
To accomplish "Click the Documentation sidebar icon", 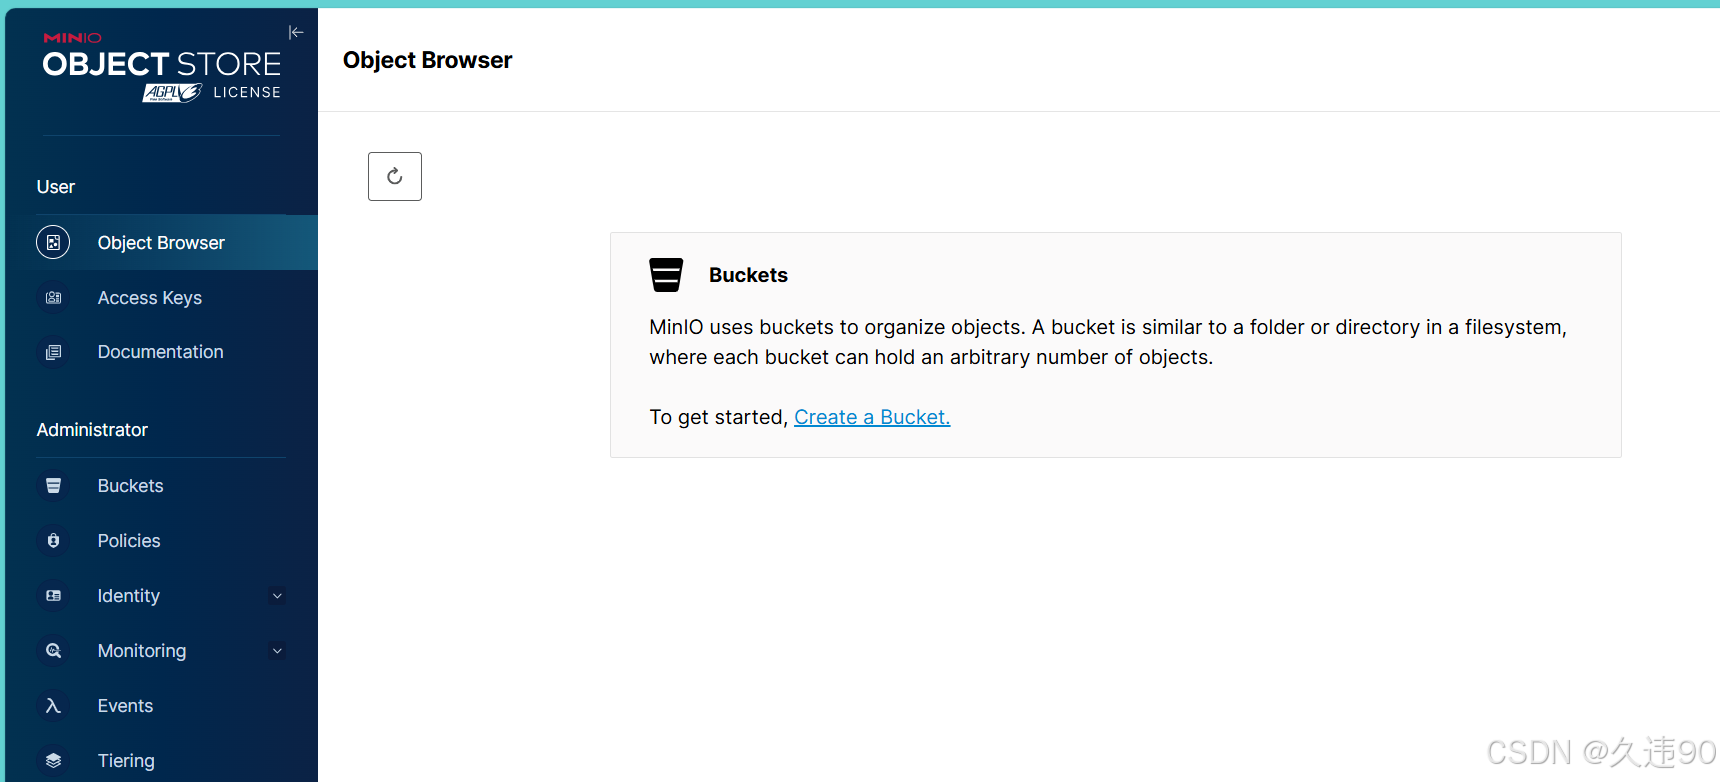I will (54, 352).
